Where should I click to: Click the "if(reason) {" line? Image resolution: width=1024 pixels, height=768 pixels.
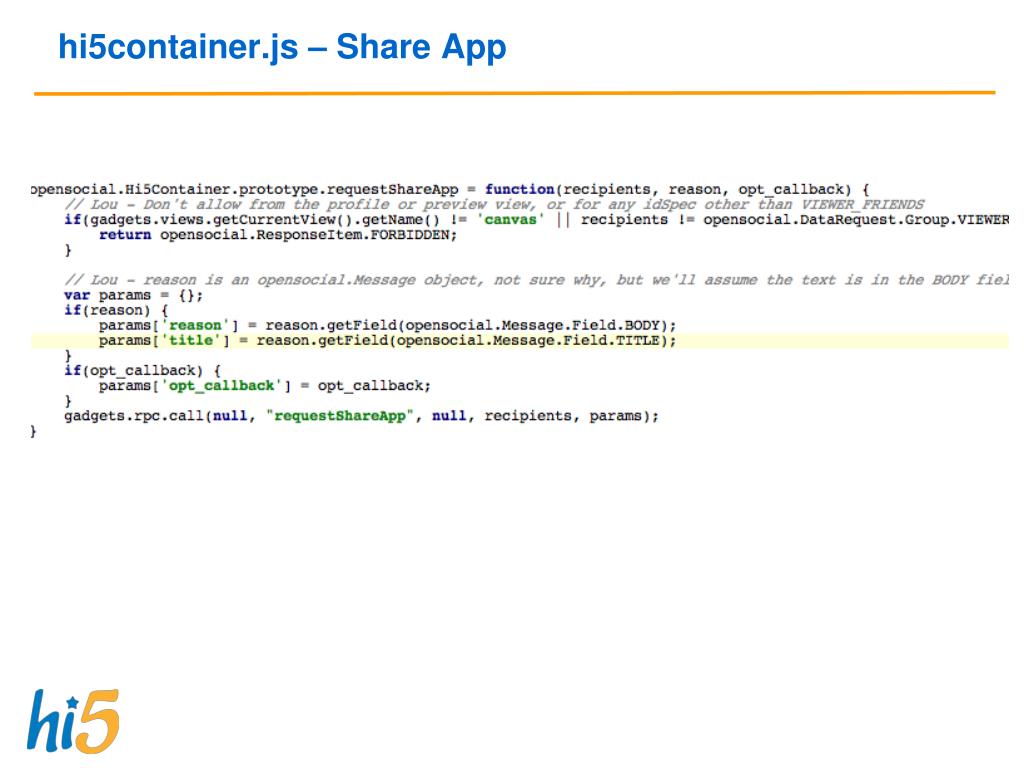[116, 310]
